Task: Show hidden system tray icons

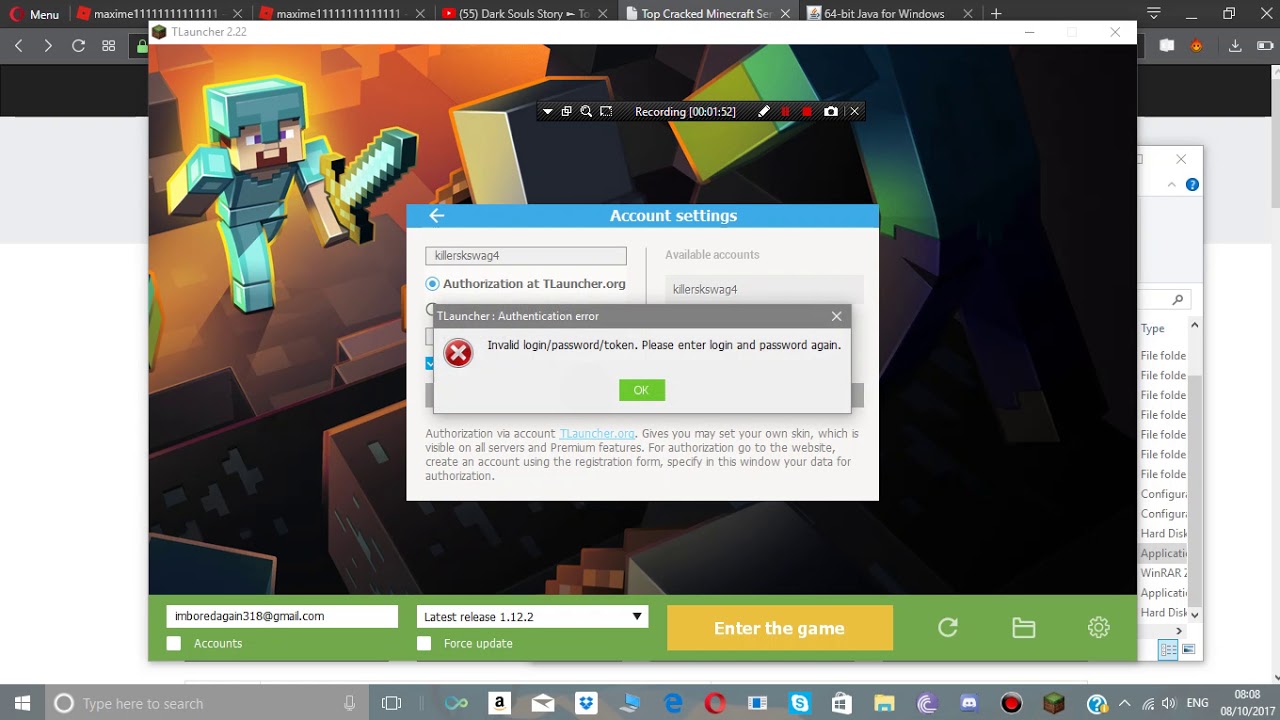Action: coord(1124,703)
